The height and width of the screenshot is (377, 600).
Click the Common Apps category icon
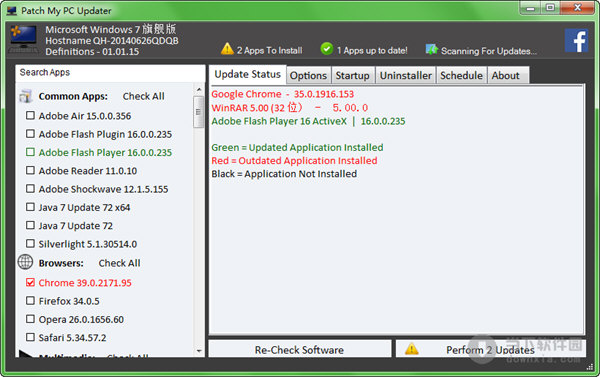pyautogui.click(x=26, y=96)
